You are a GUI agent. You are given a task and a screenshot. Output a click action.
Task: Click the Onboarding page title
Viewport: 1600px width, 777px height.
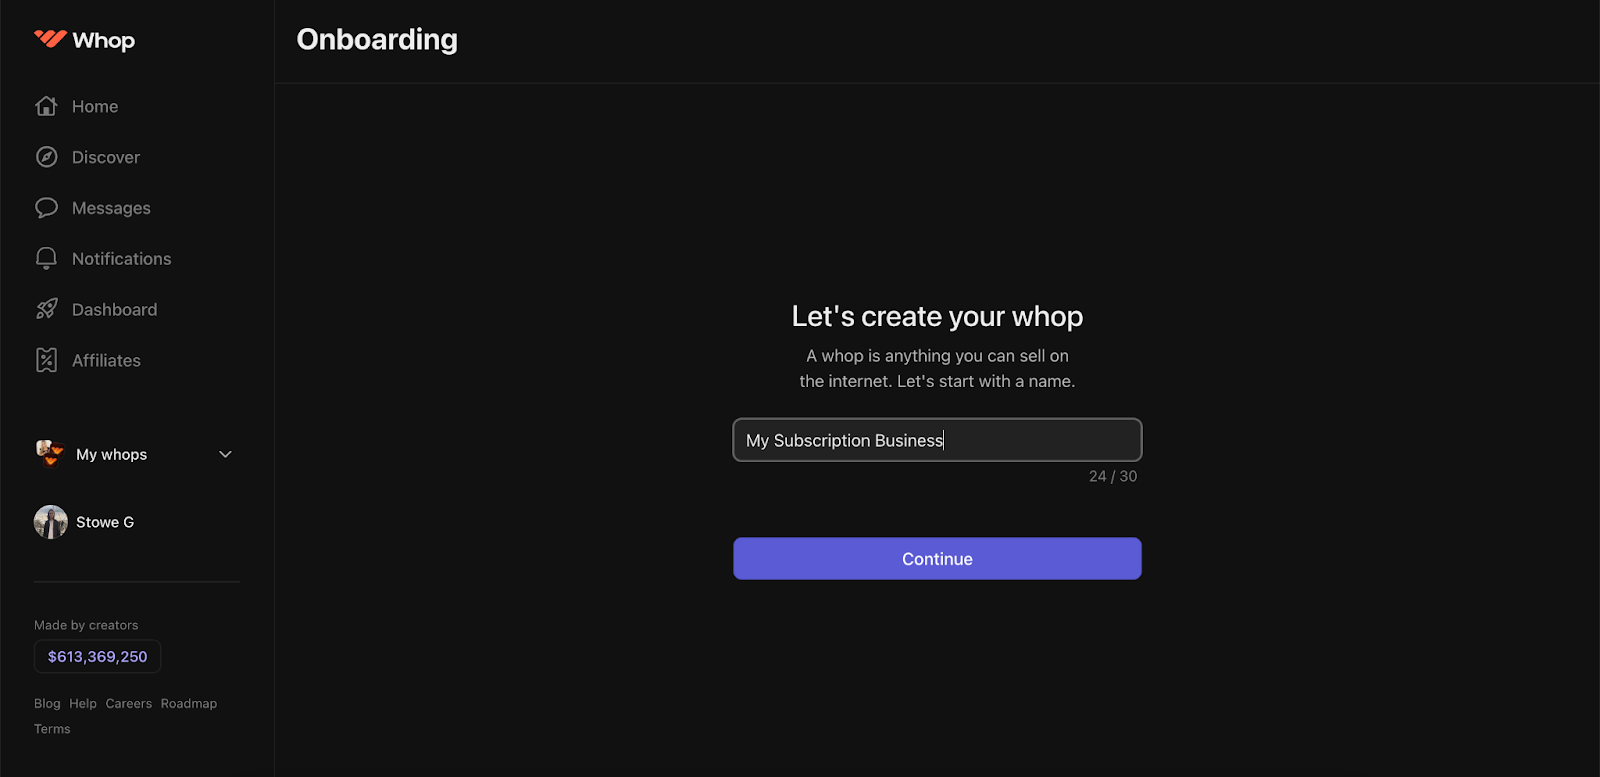click(377, 39)
